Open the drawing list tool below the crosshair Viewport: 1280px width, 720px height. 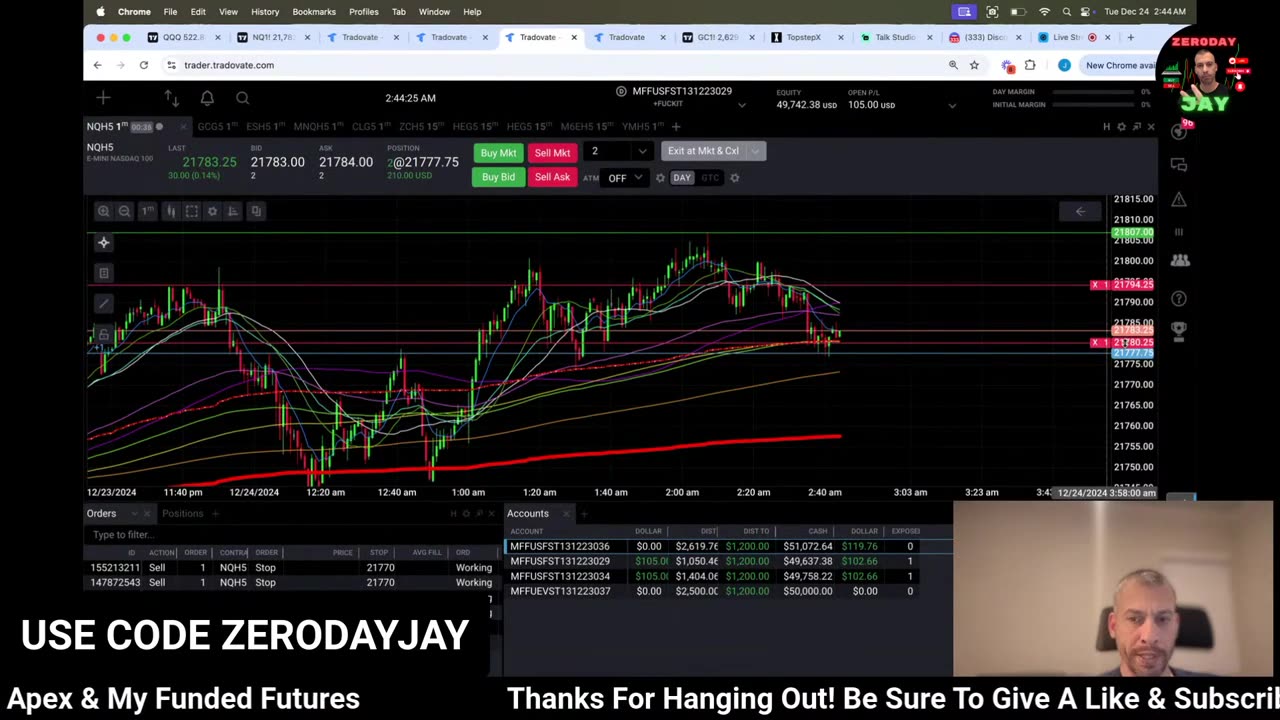pyautogui.click(x=103, y=273)
